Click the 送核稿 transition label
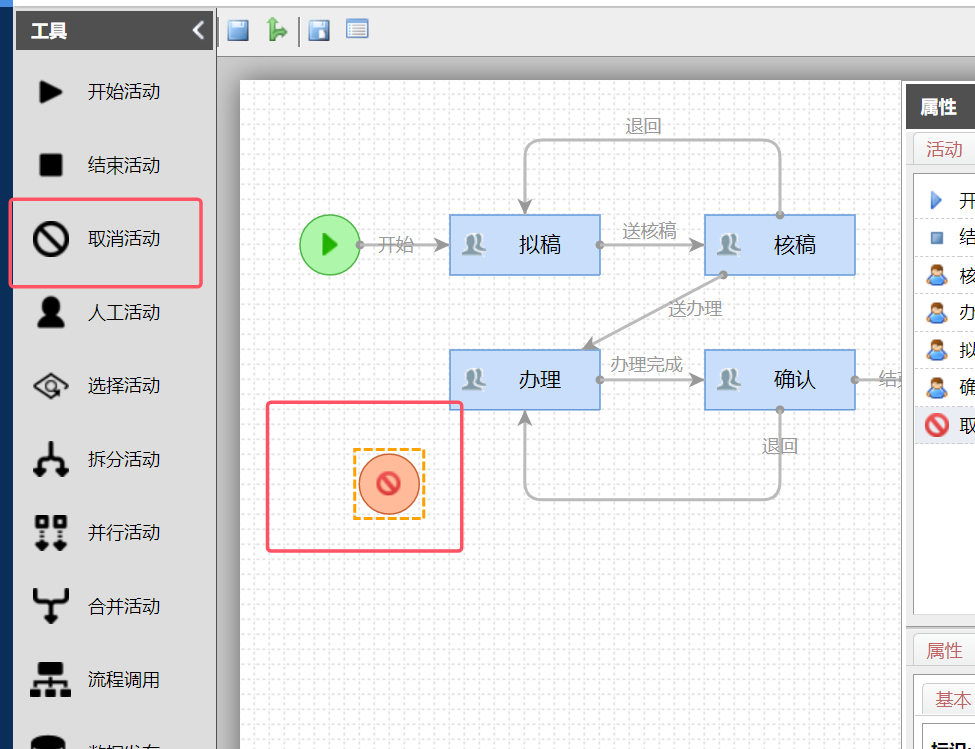The width and height of the screenshot is (975, 749). pos(649,231)
